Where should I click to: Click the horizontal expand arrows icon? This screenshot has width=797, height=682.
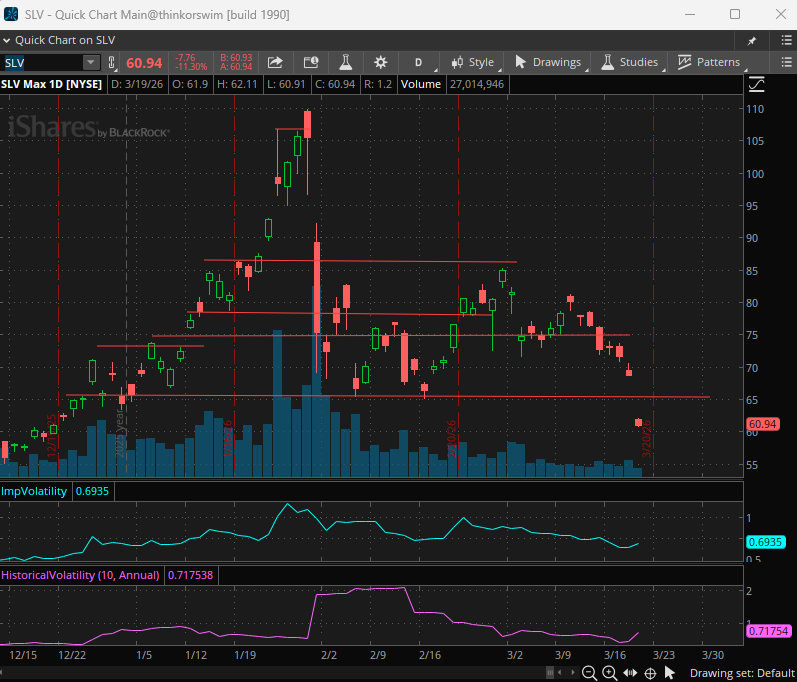(630, 673)
